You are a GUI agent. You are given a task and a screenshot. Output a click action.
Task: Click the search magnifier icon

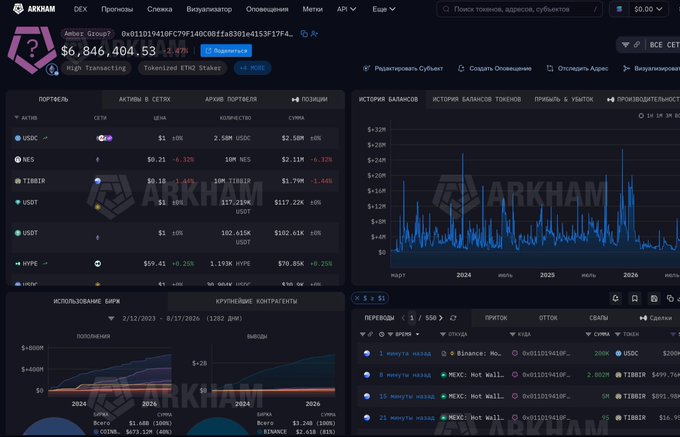[x=446, y=9]
